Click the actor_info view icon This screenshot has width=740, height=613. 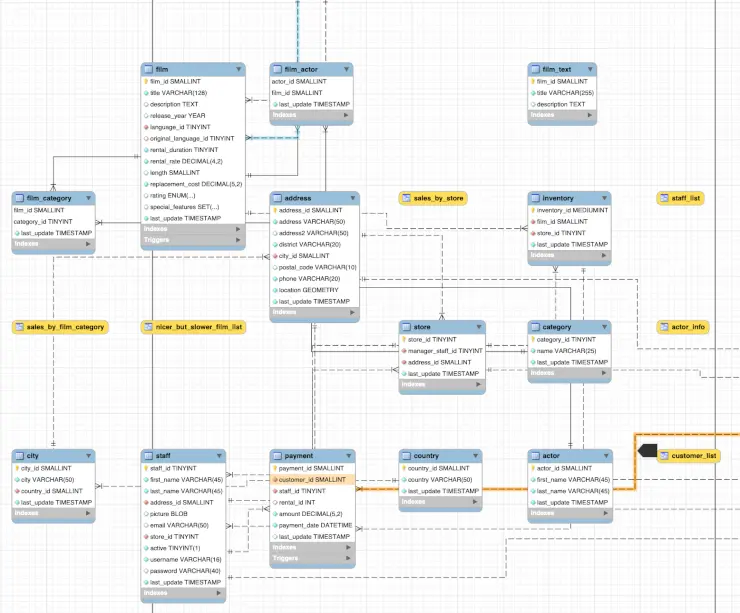(665, 327)
